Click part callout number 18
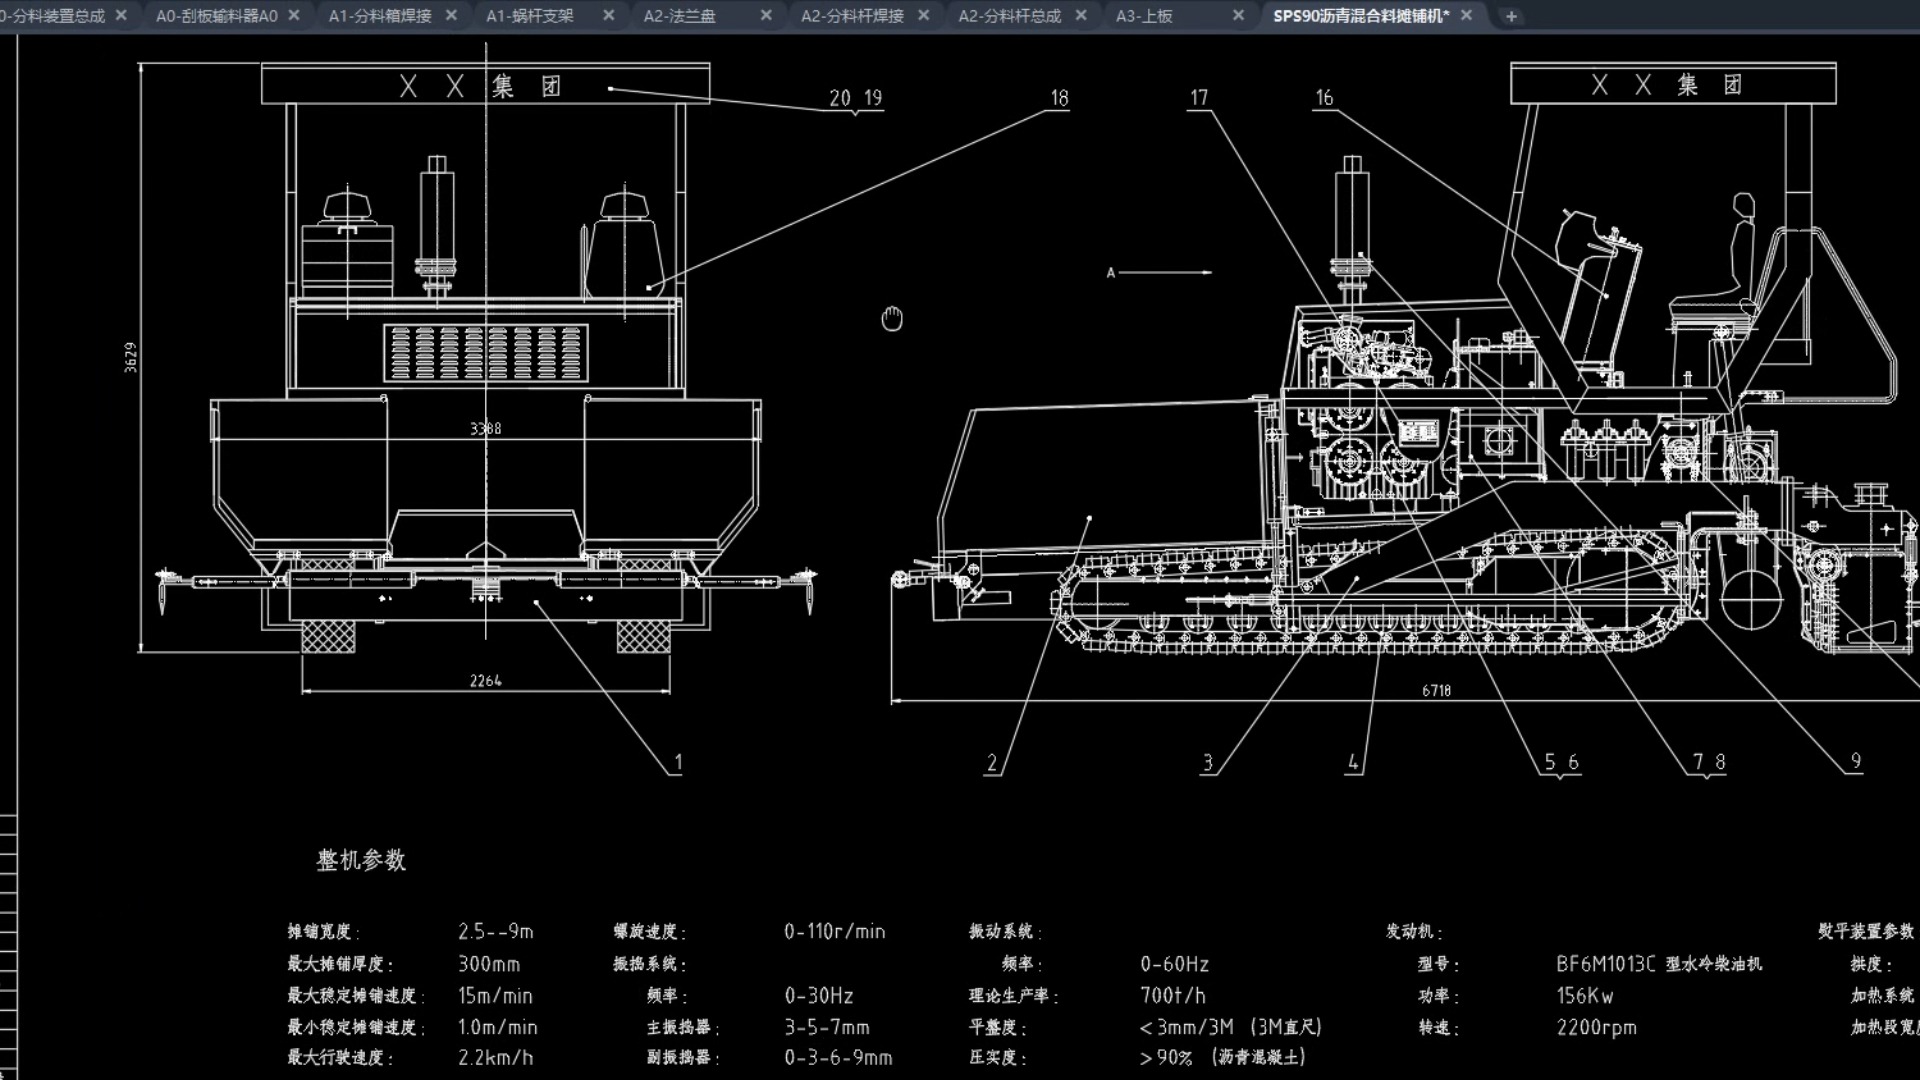Image resolution: width=1920 pixels, height=1080 pixels. click(x=1060, y=99)
